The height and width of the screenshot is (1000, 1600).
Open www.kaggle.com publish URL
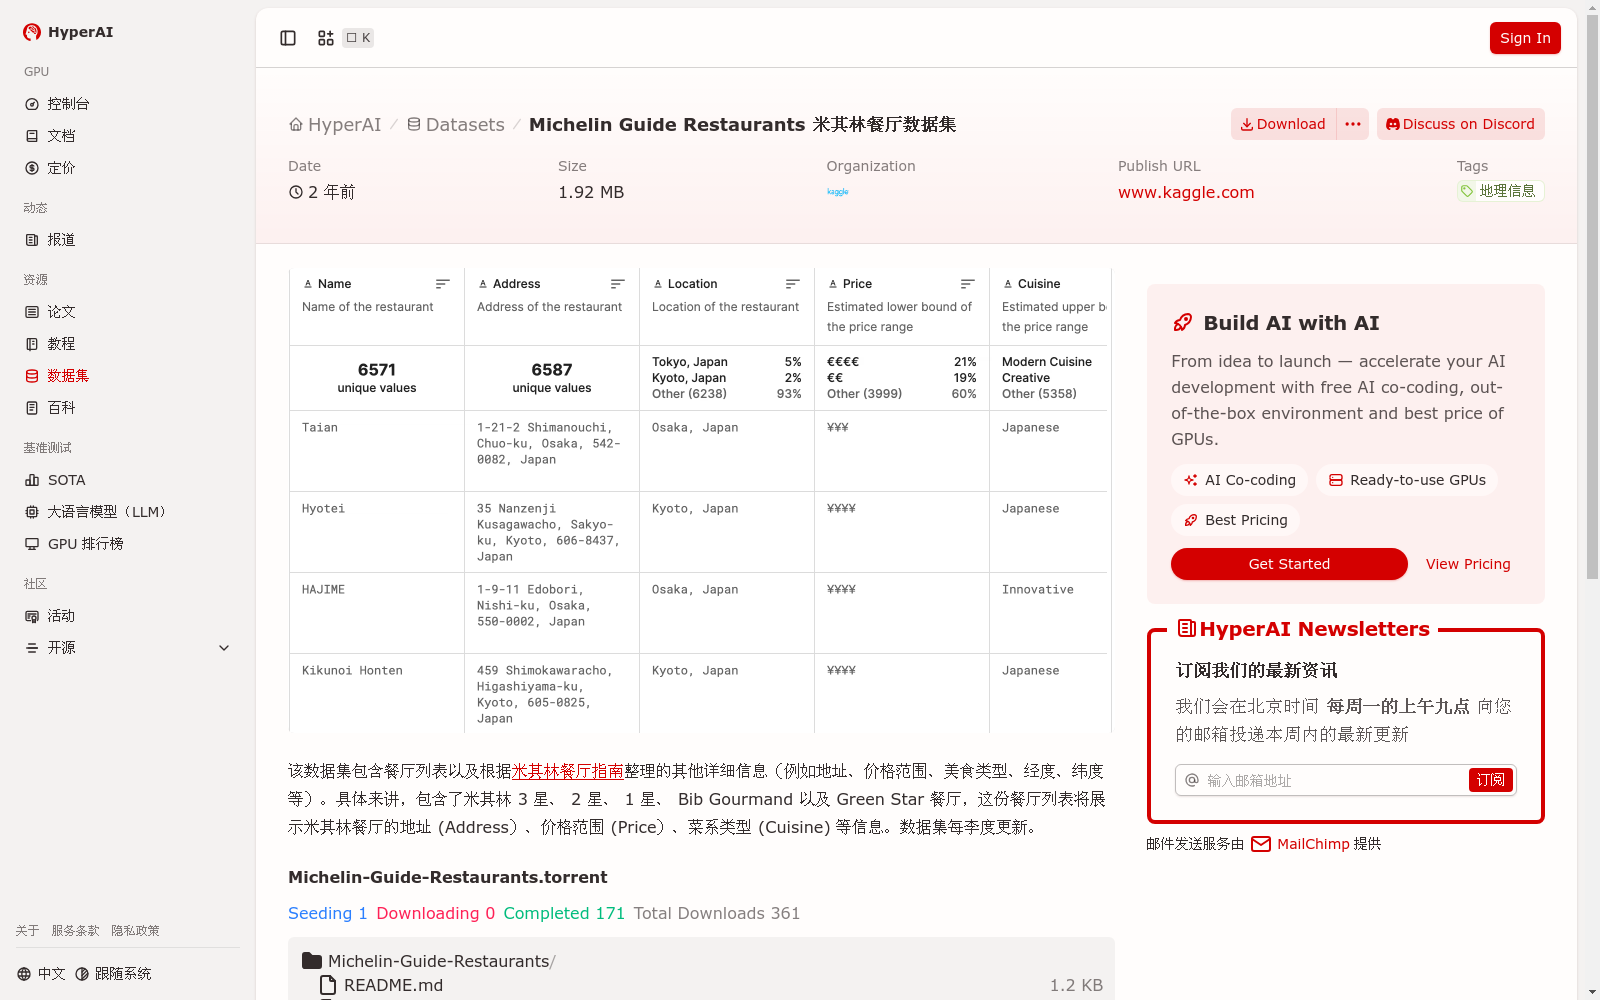tap(1186, 192)
